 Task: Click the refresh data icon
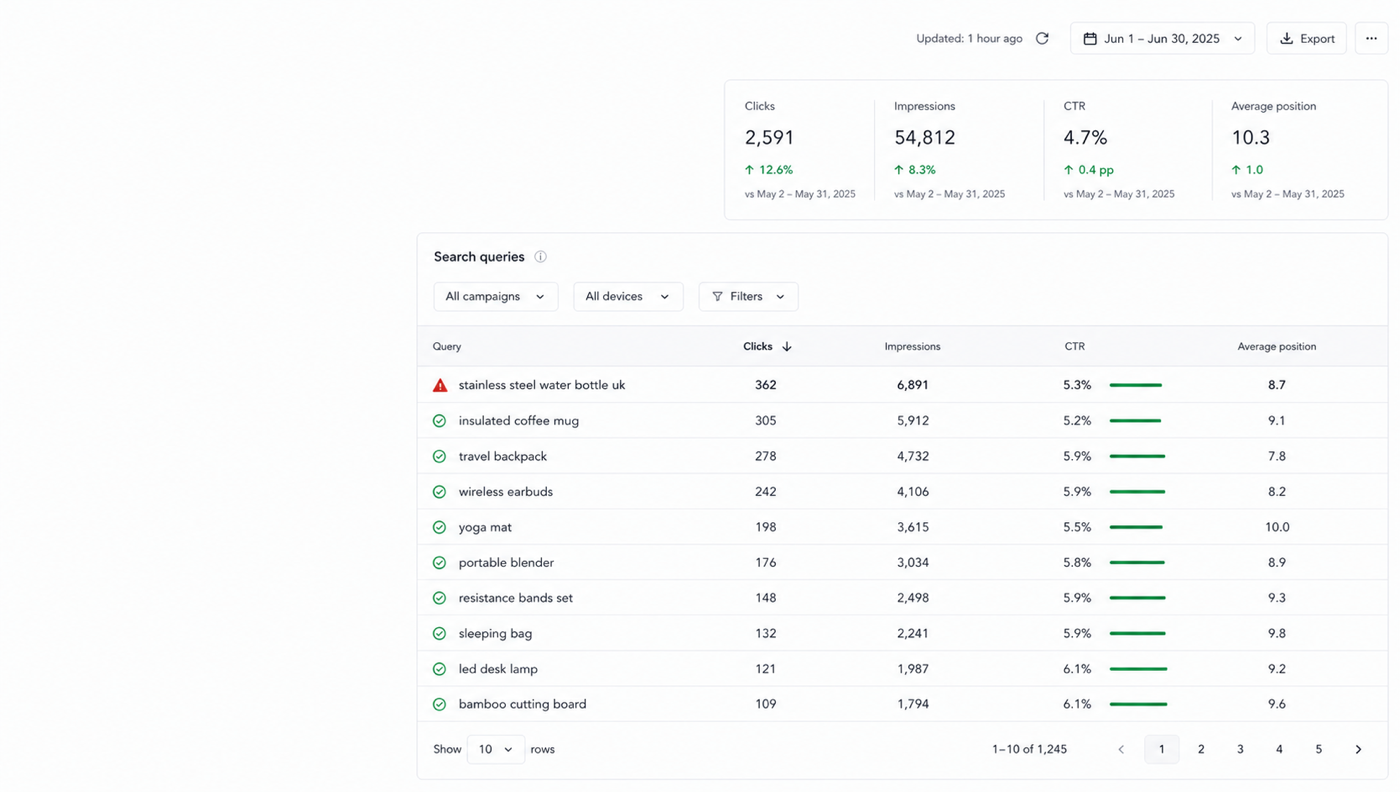(x=1042, y=39)
